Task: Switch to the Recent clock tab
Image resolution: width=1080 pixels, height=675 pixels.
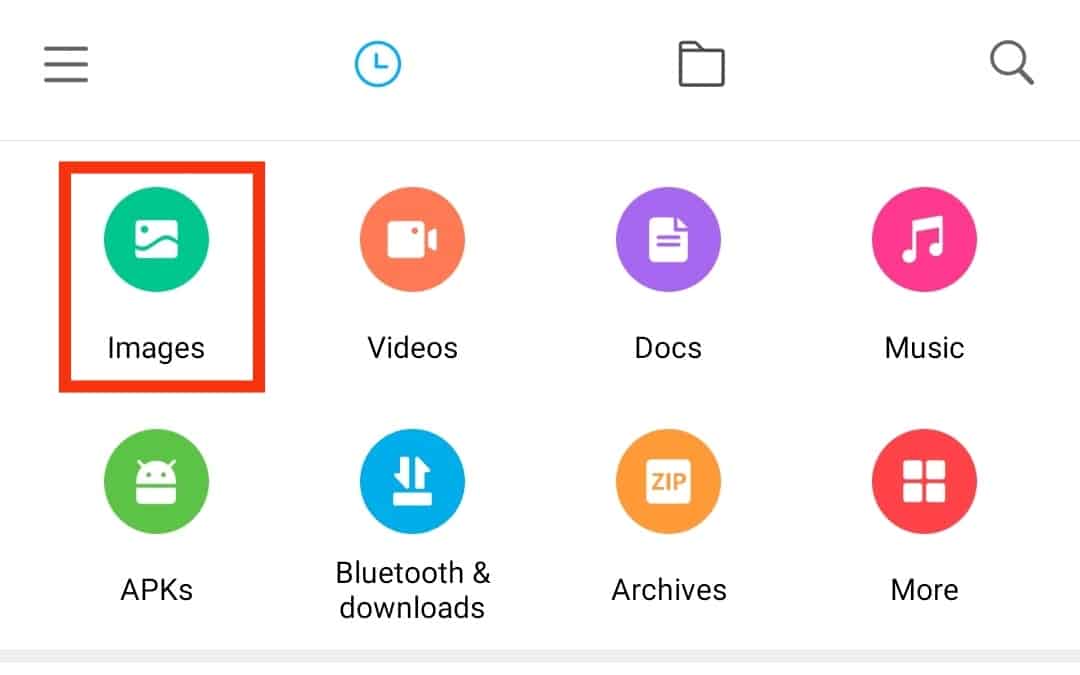Action: point(377,64)
